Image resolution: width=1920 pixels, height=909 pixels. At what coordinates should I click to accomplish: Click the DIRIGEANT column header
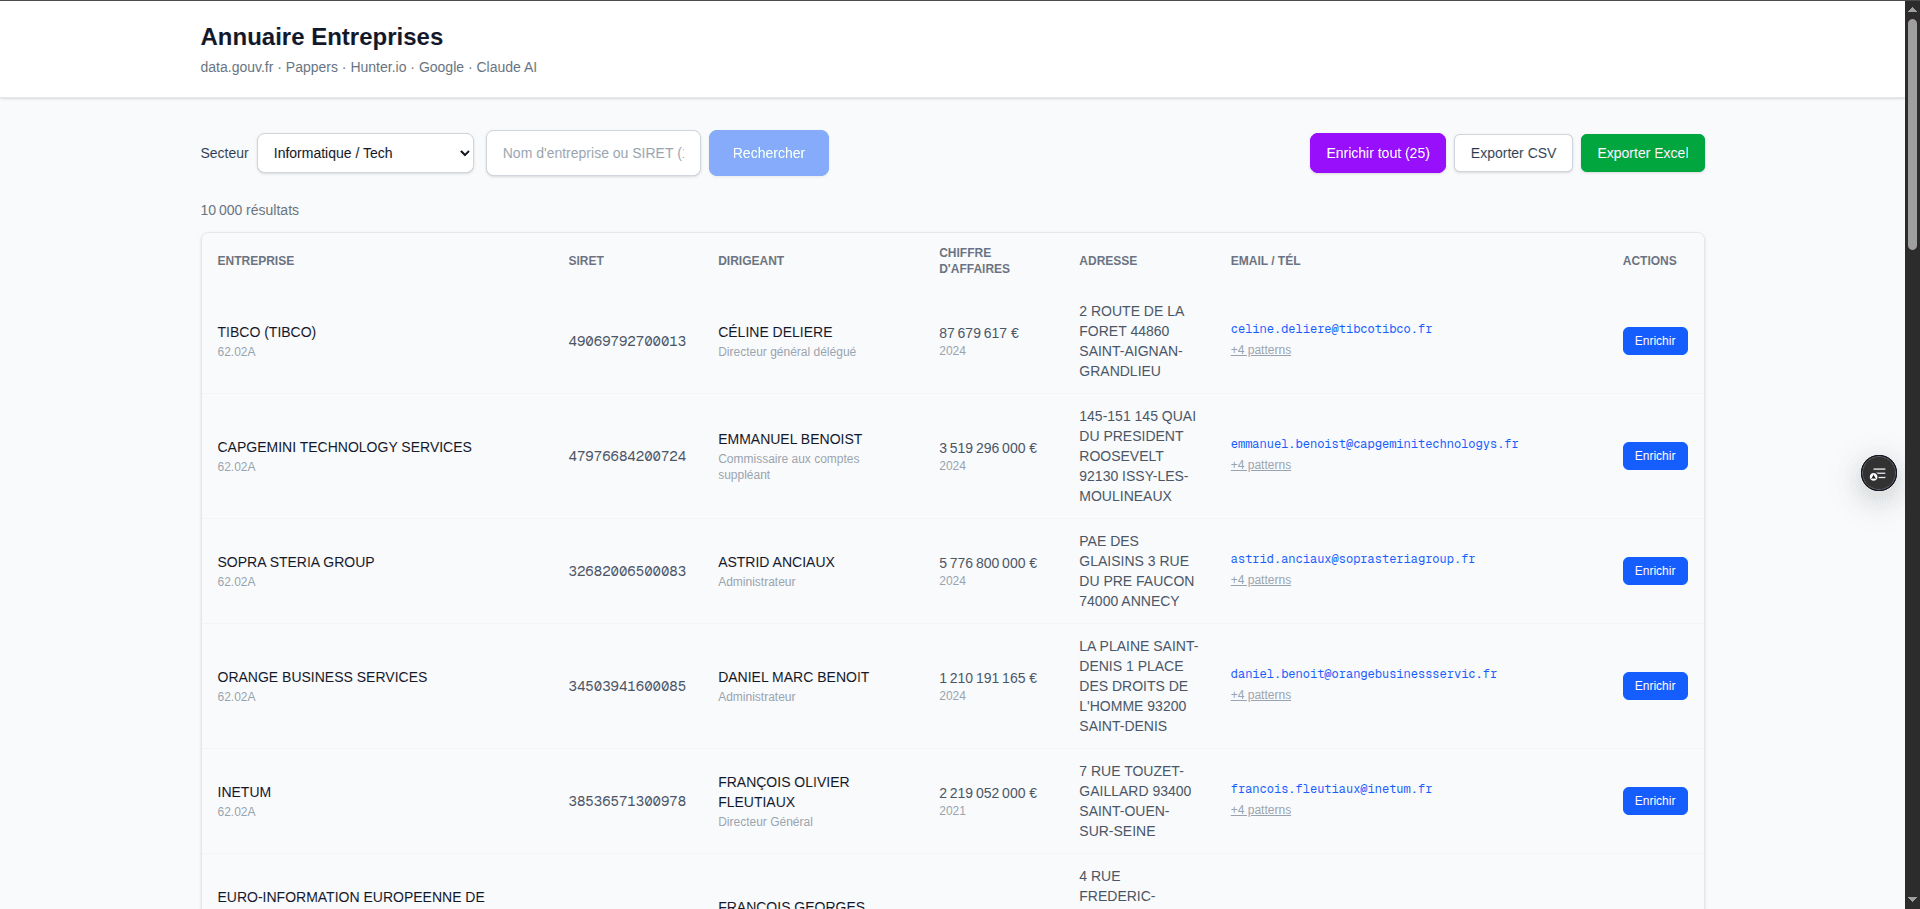[x=751, y=261]
